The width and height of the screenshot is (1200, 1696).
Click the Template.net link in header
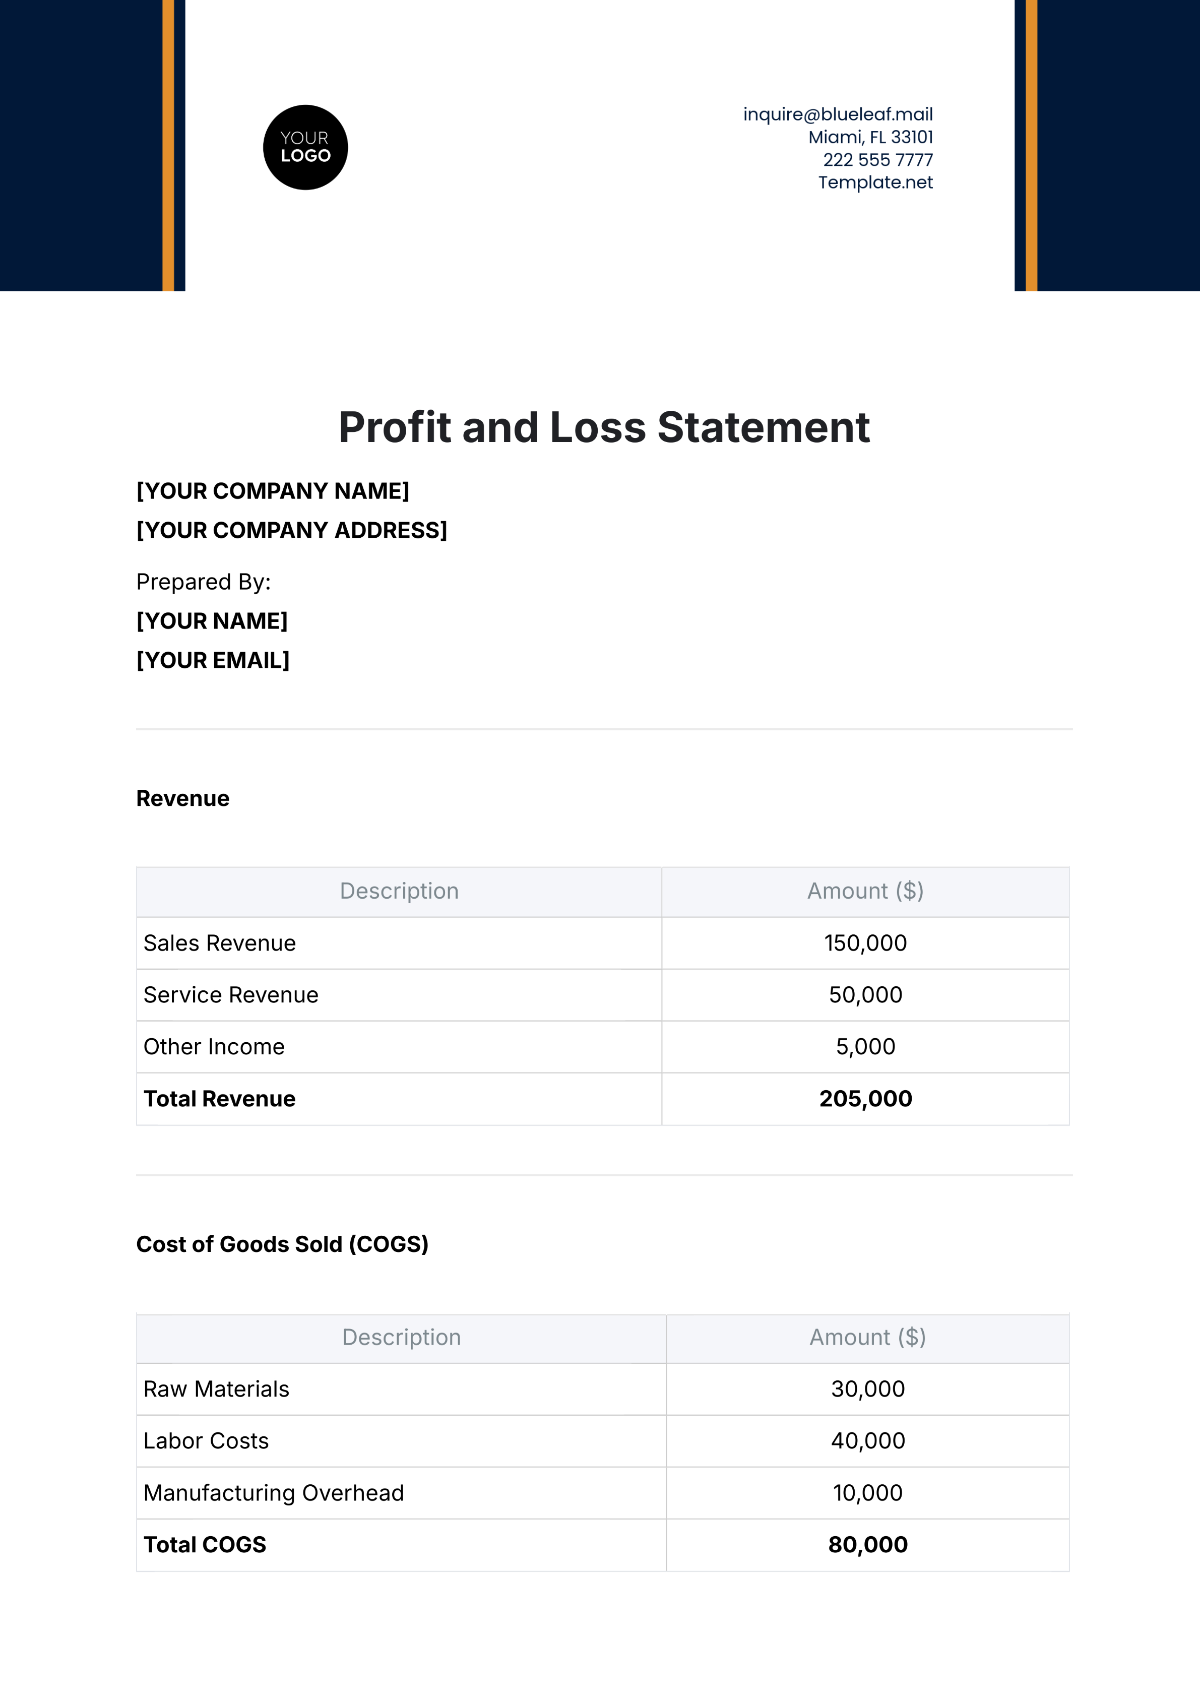[875, 182]
